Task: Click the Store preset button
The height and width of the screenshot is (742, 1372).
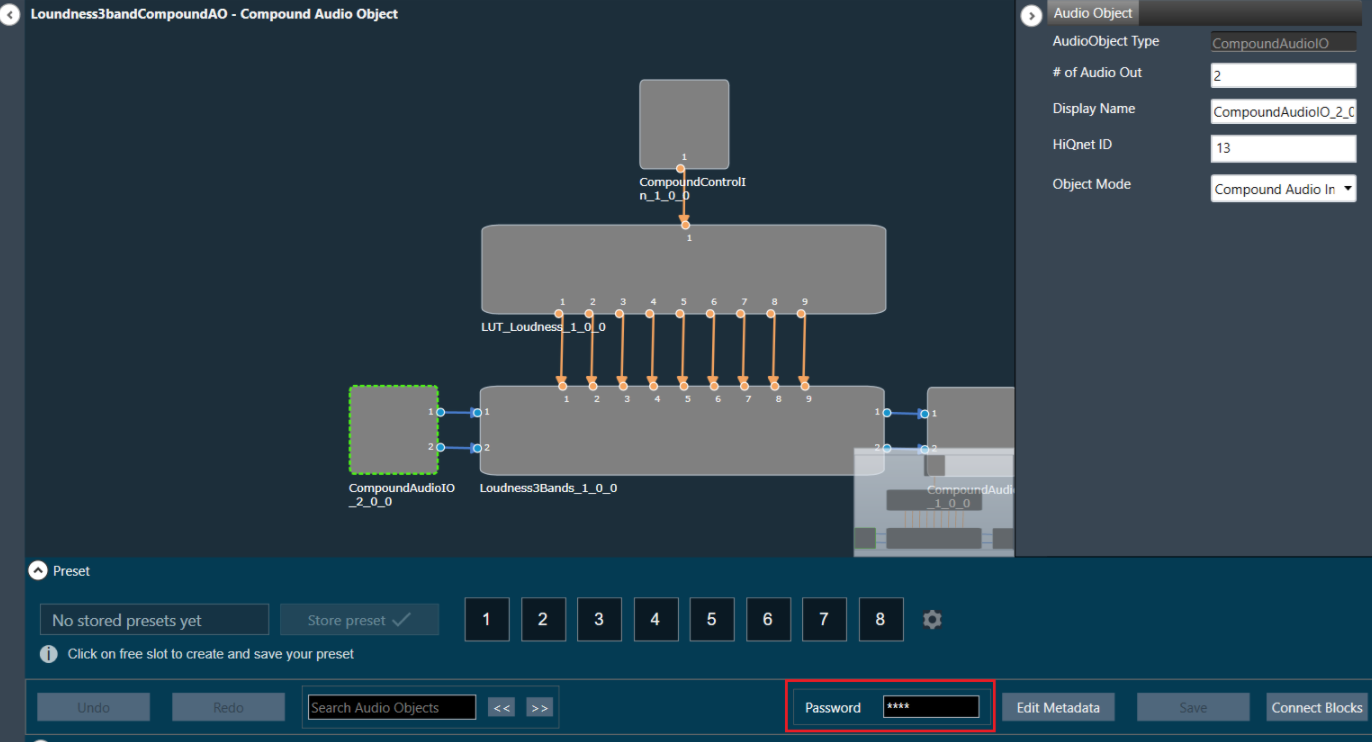Action: (359, 620)
